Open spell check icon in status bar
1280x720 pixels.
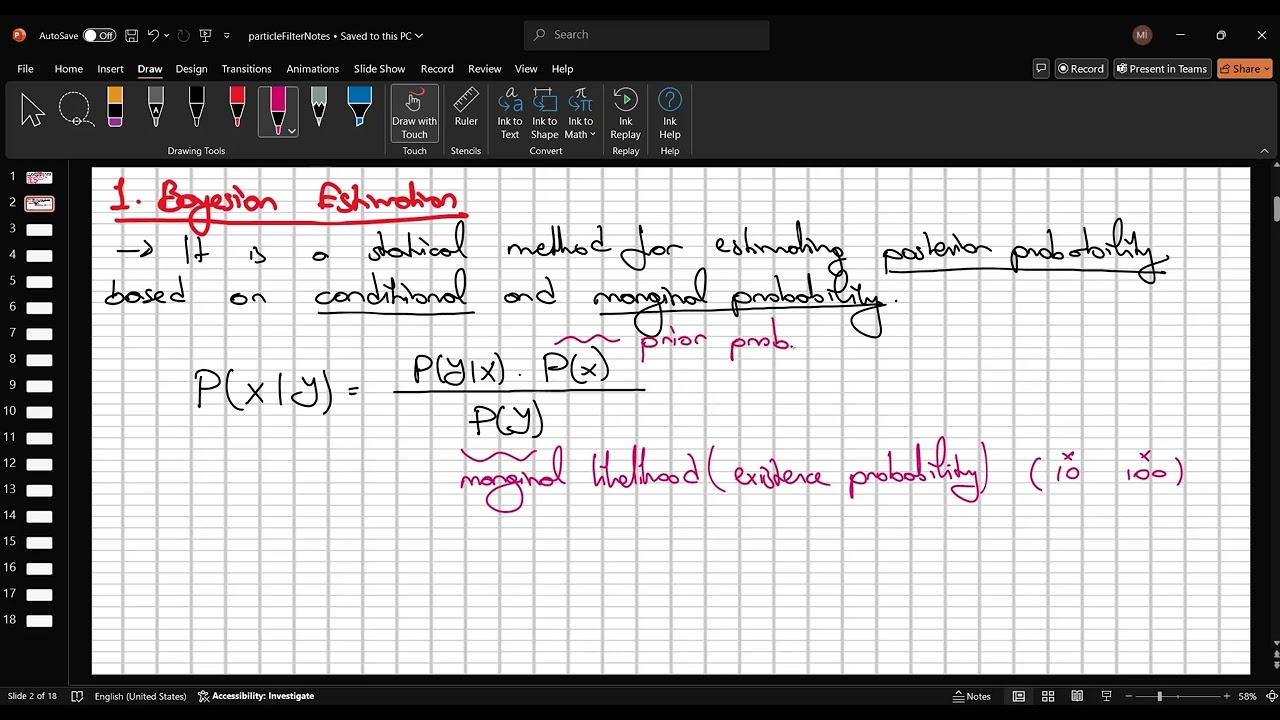pos(77,696)
